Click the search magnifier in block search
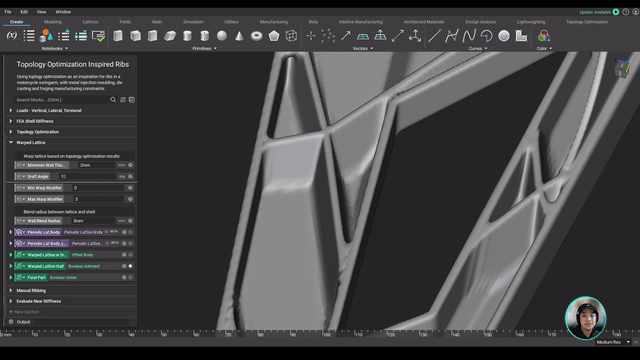Screen dimensions: 640x360 pos(113,100)
